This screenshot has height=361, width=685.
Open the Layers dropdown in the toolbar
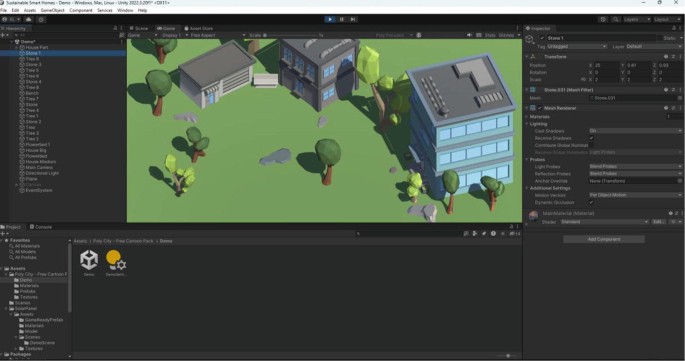(x=637, y=19)
